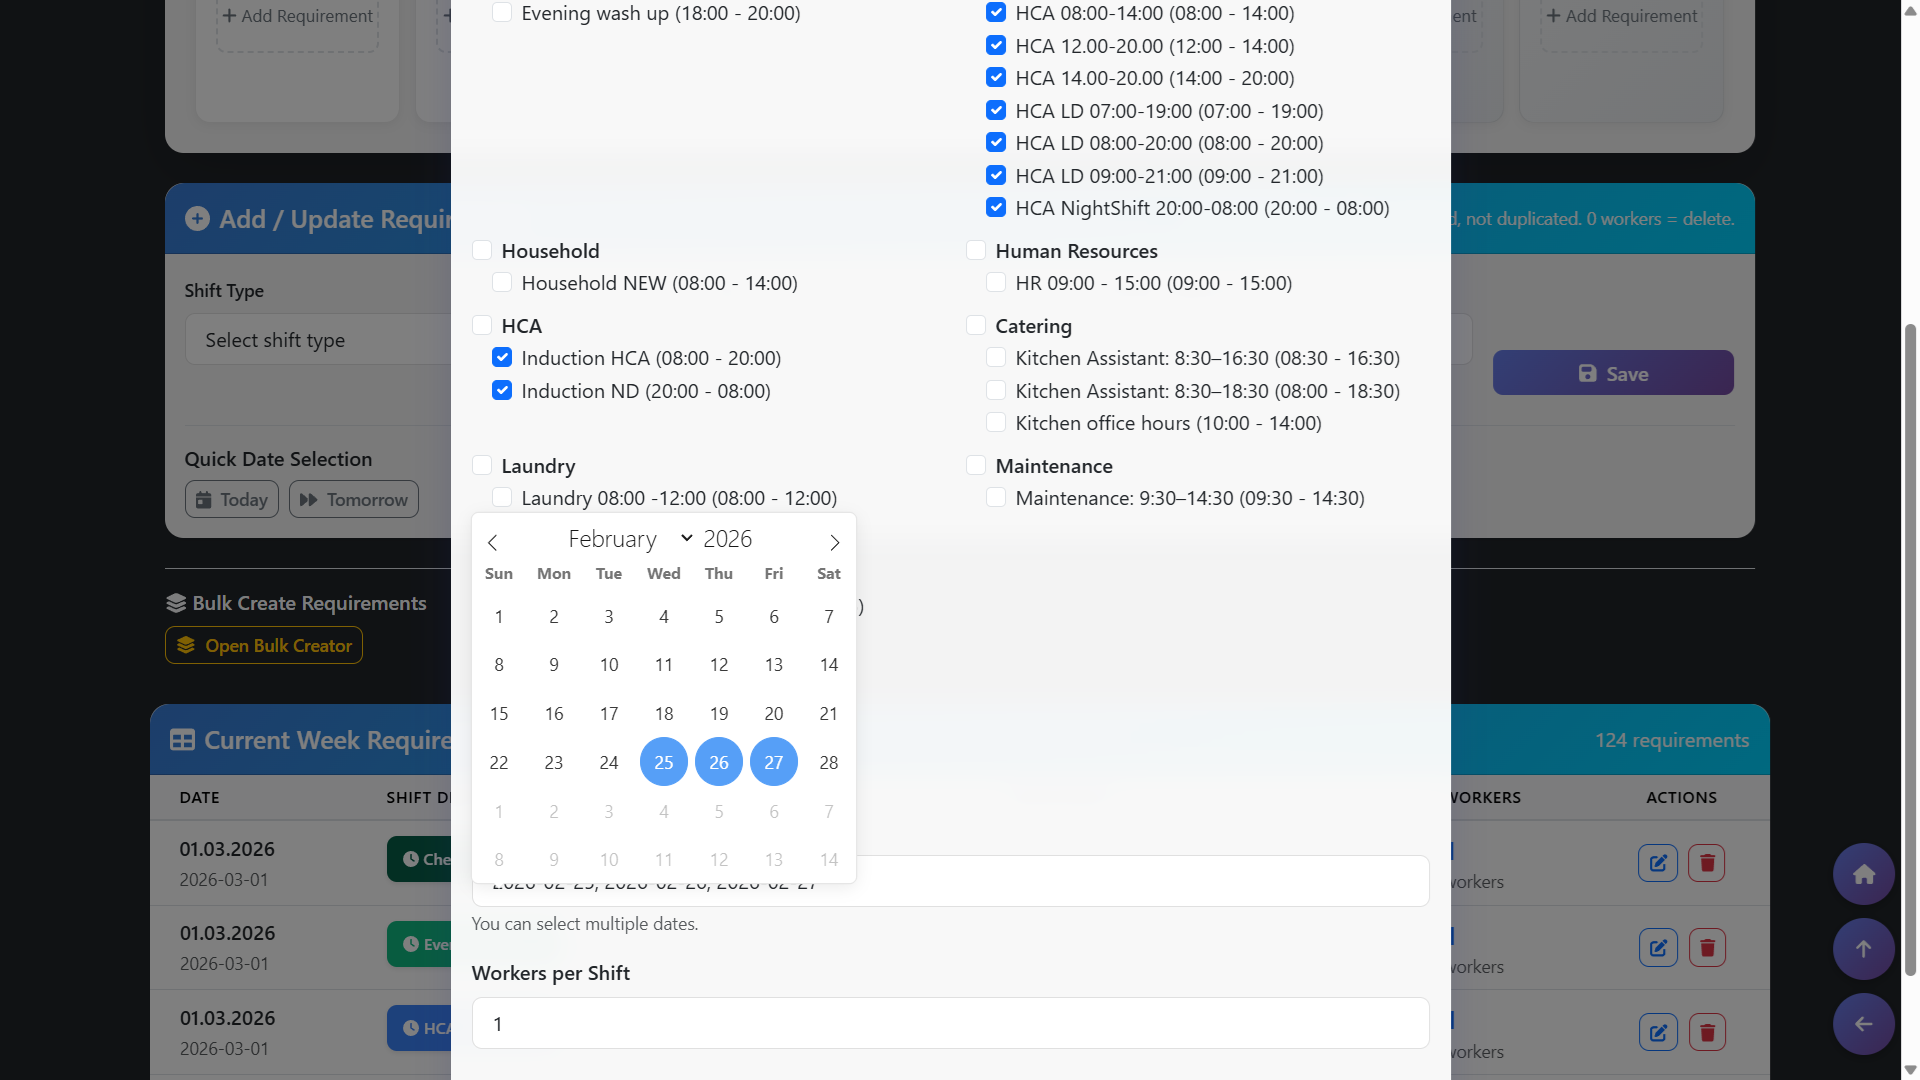
Task: Click the Save button
Action: tap(1612, 373)
